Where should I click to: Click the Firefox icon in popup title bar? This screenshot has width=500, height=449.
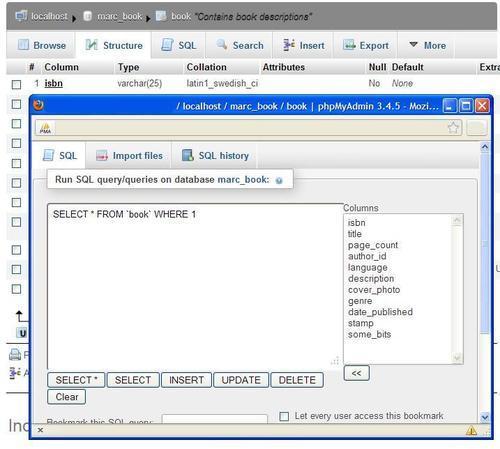[39, 105]
